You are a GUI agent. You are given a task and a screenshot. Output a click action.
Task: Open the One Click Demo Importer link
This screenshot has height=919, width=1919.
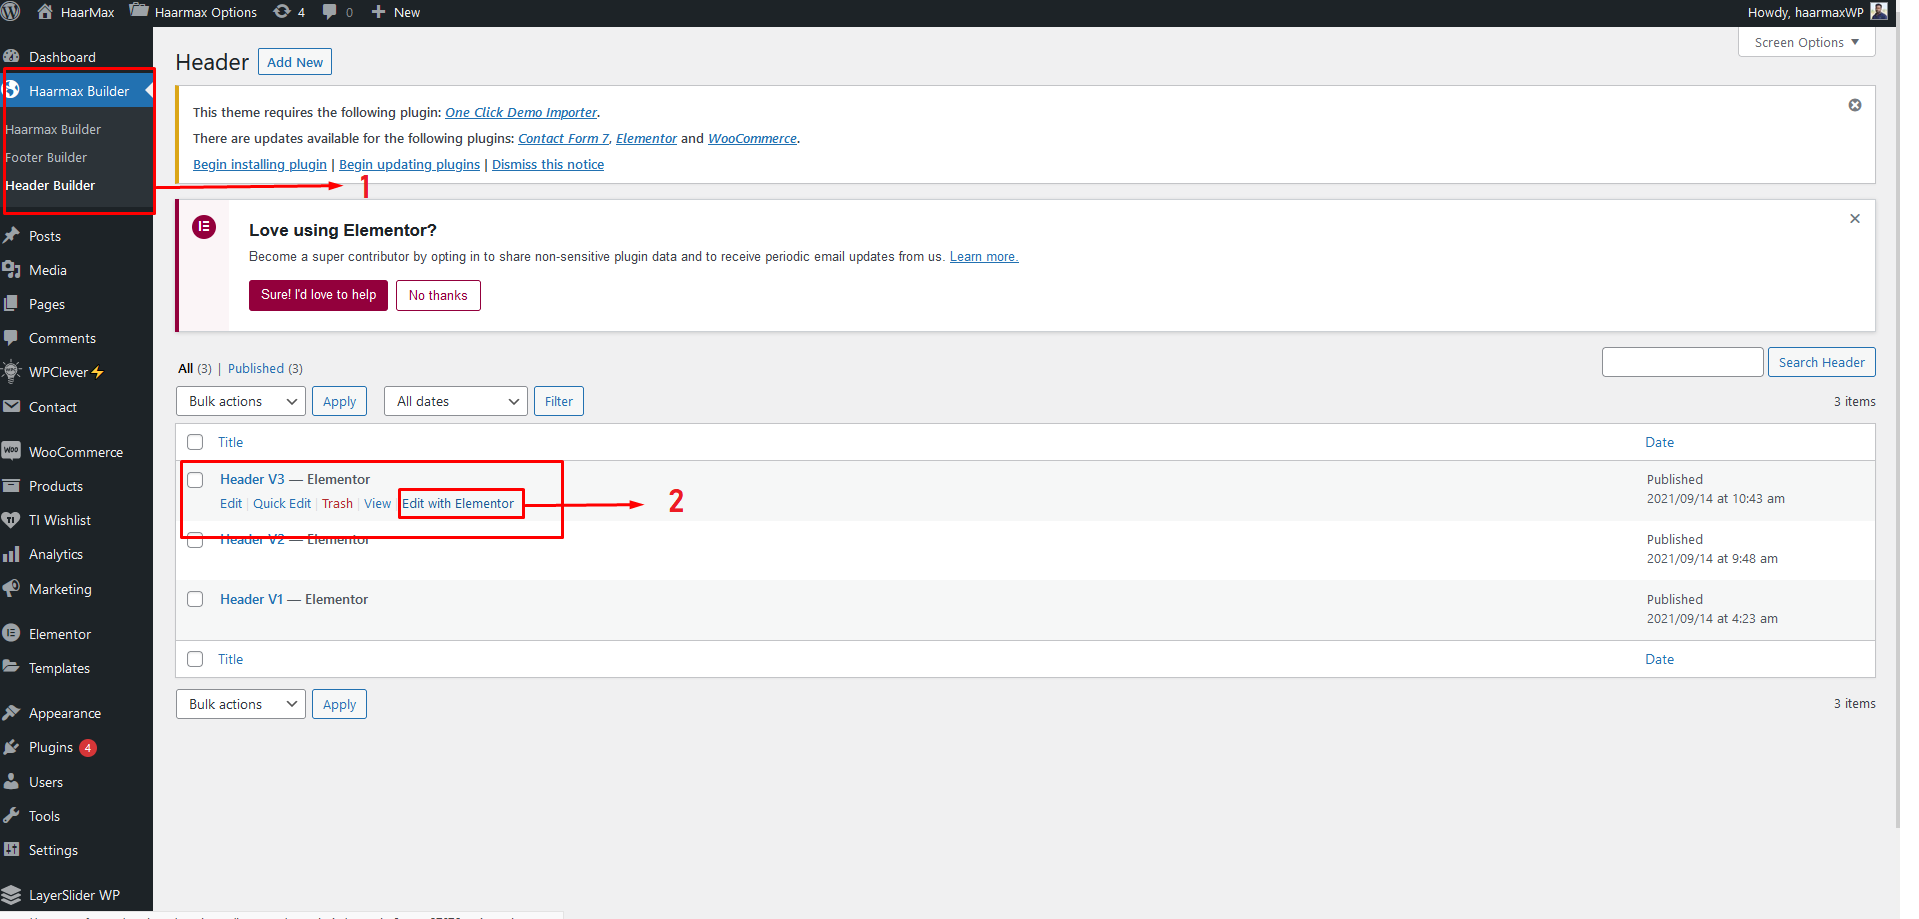click(x=521, y=112)
